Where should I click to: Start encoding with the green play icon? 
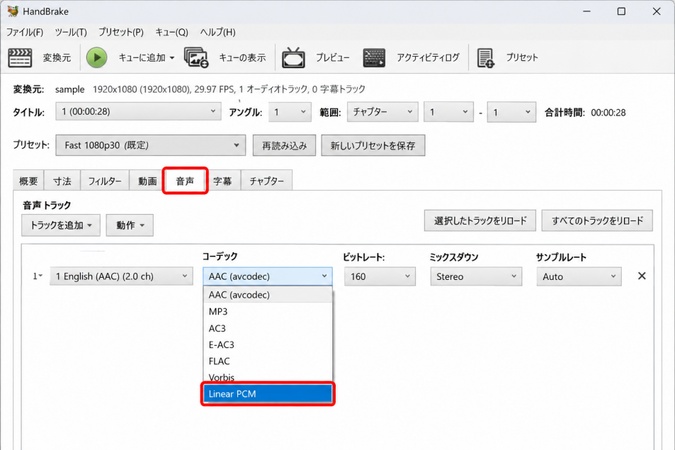96,57
